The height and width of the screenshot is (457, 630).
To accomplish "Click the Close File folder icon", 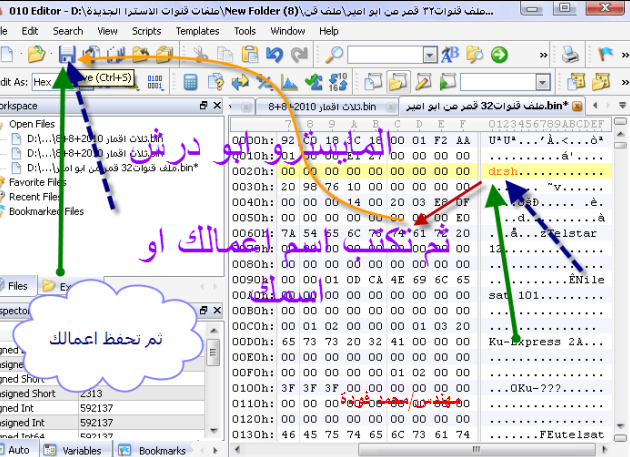I will [140, 54].
